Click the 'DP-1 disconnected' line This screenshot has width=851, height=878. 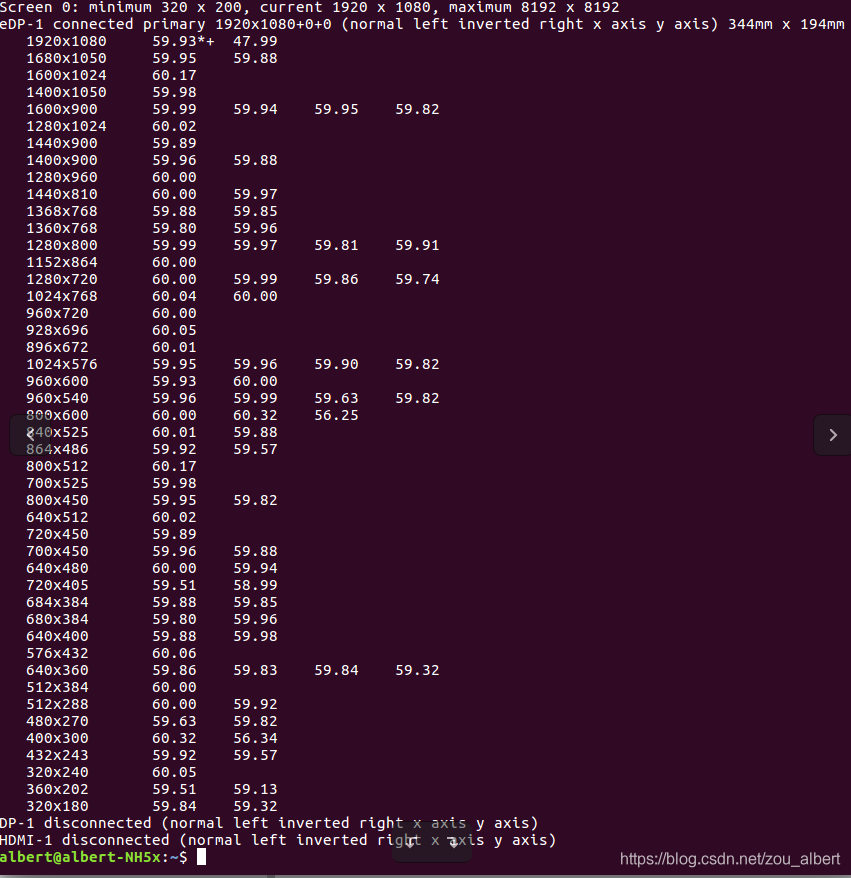[269, 823]
